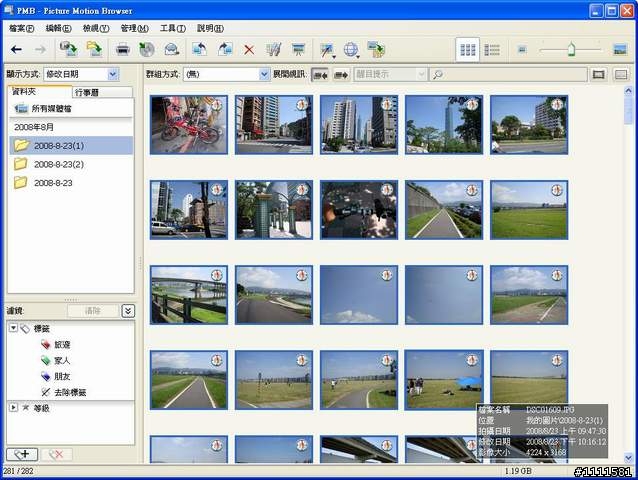Open the 編輯 menu
This screenshot has width=638, height=480.
(x=59, y=28)
